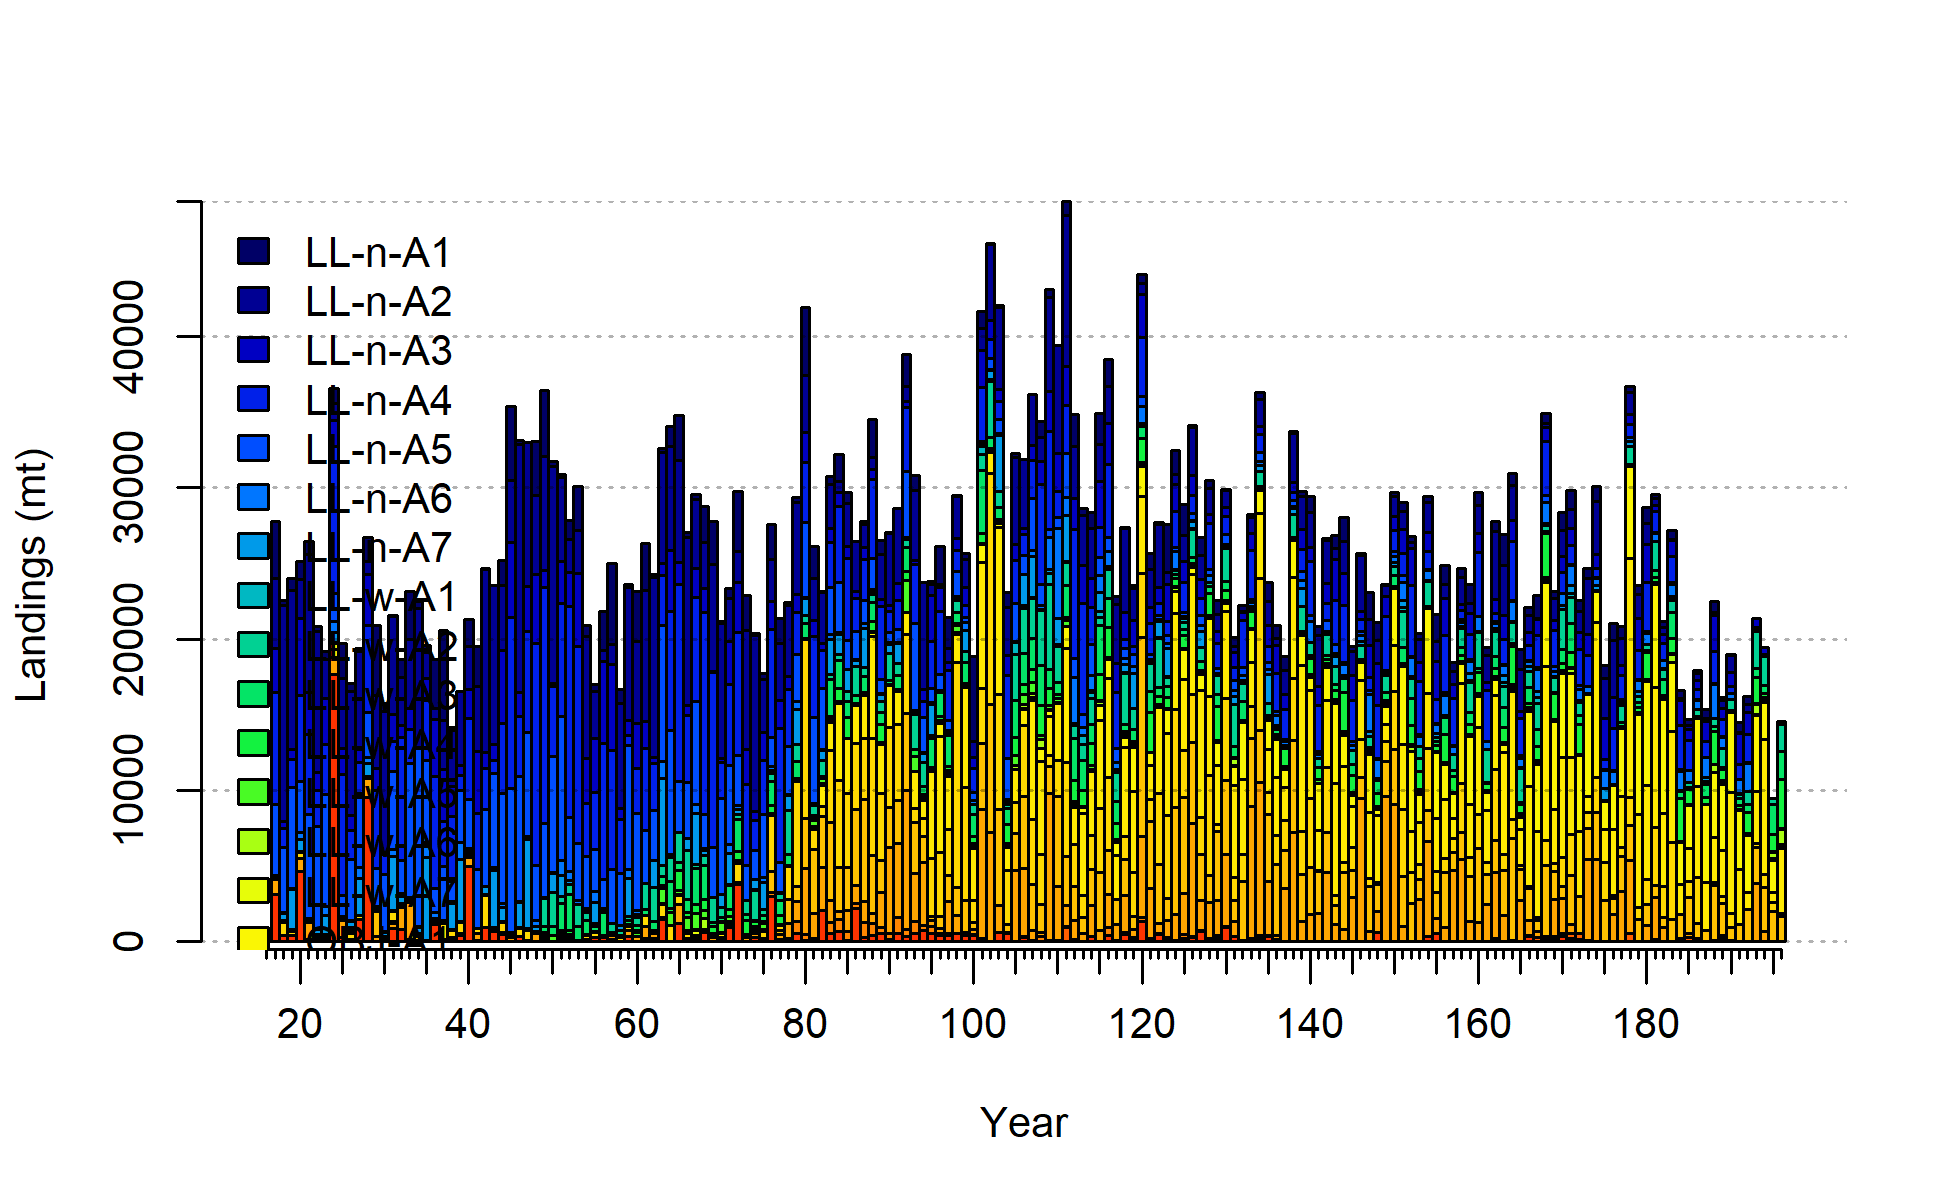Select the LL-n-A1 legend label

(x=378, y=253)
